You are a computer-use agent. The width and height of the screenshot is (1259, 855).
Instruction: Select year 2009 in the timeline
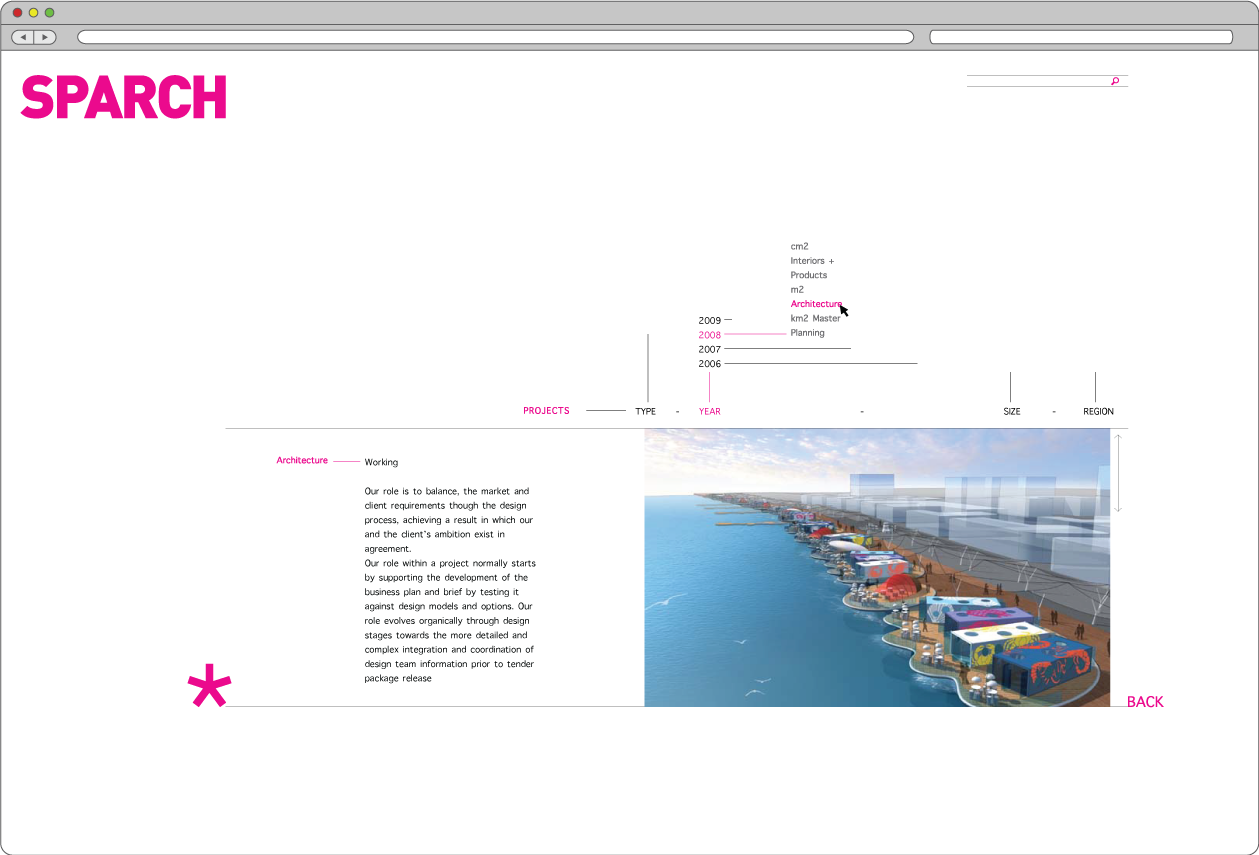pos(710,321)
